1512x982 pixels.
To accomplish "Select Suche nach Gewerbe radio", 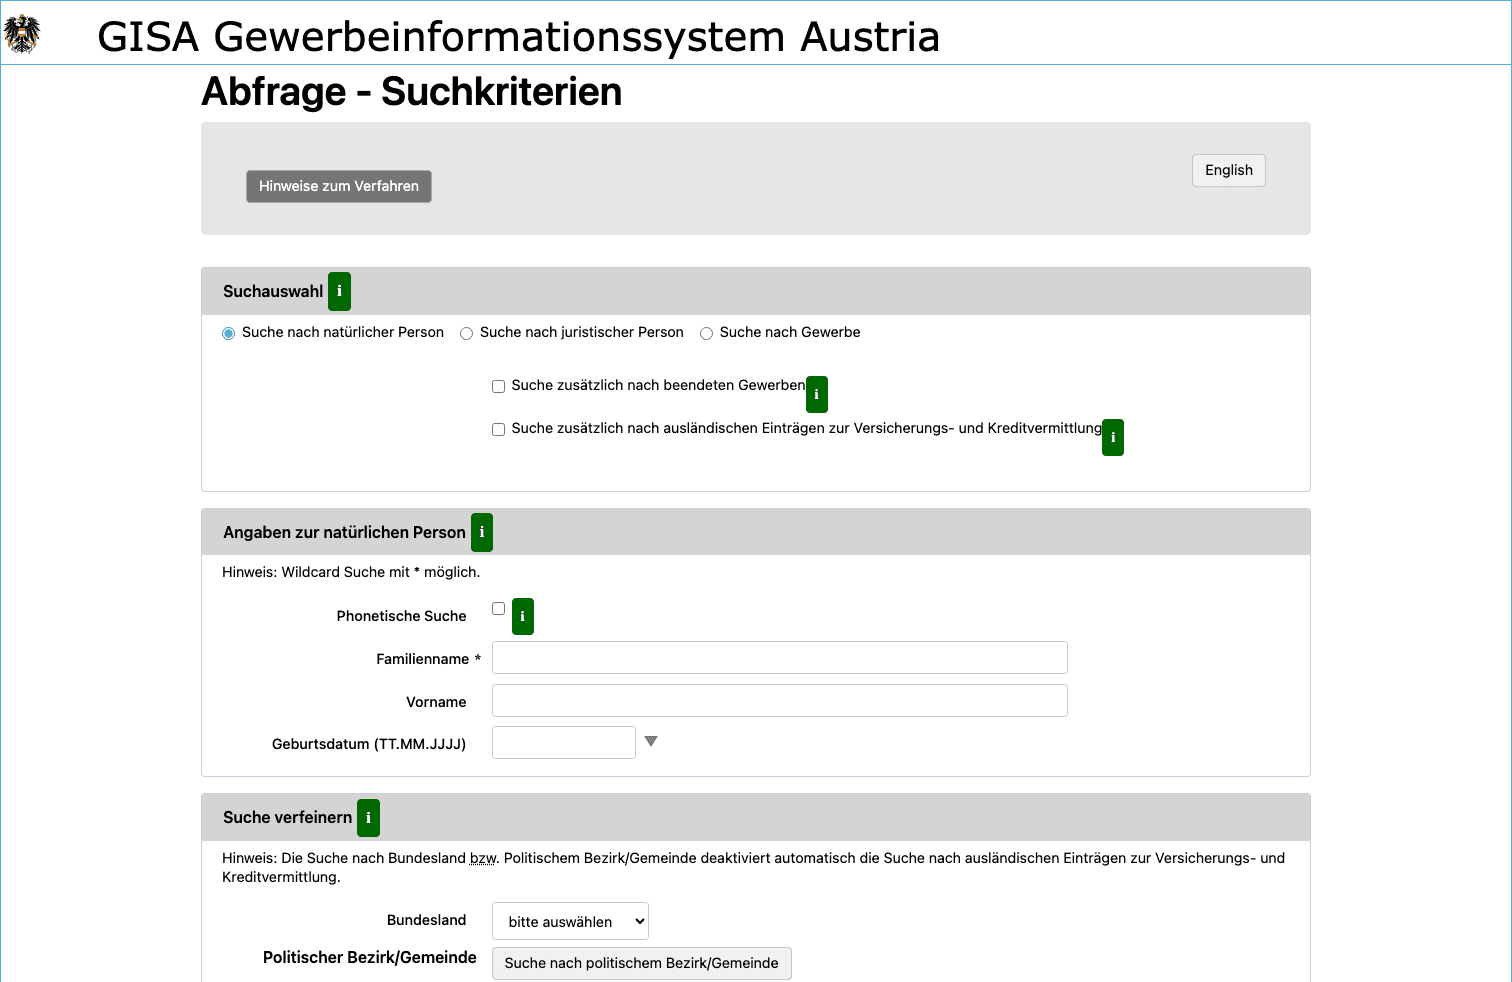I will click(x=706, y=333).
